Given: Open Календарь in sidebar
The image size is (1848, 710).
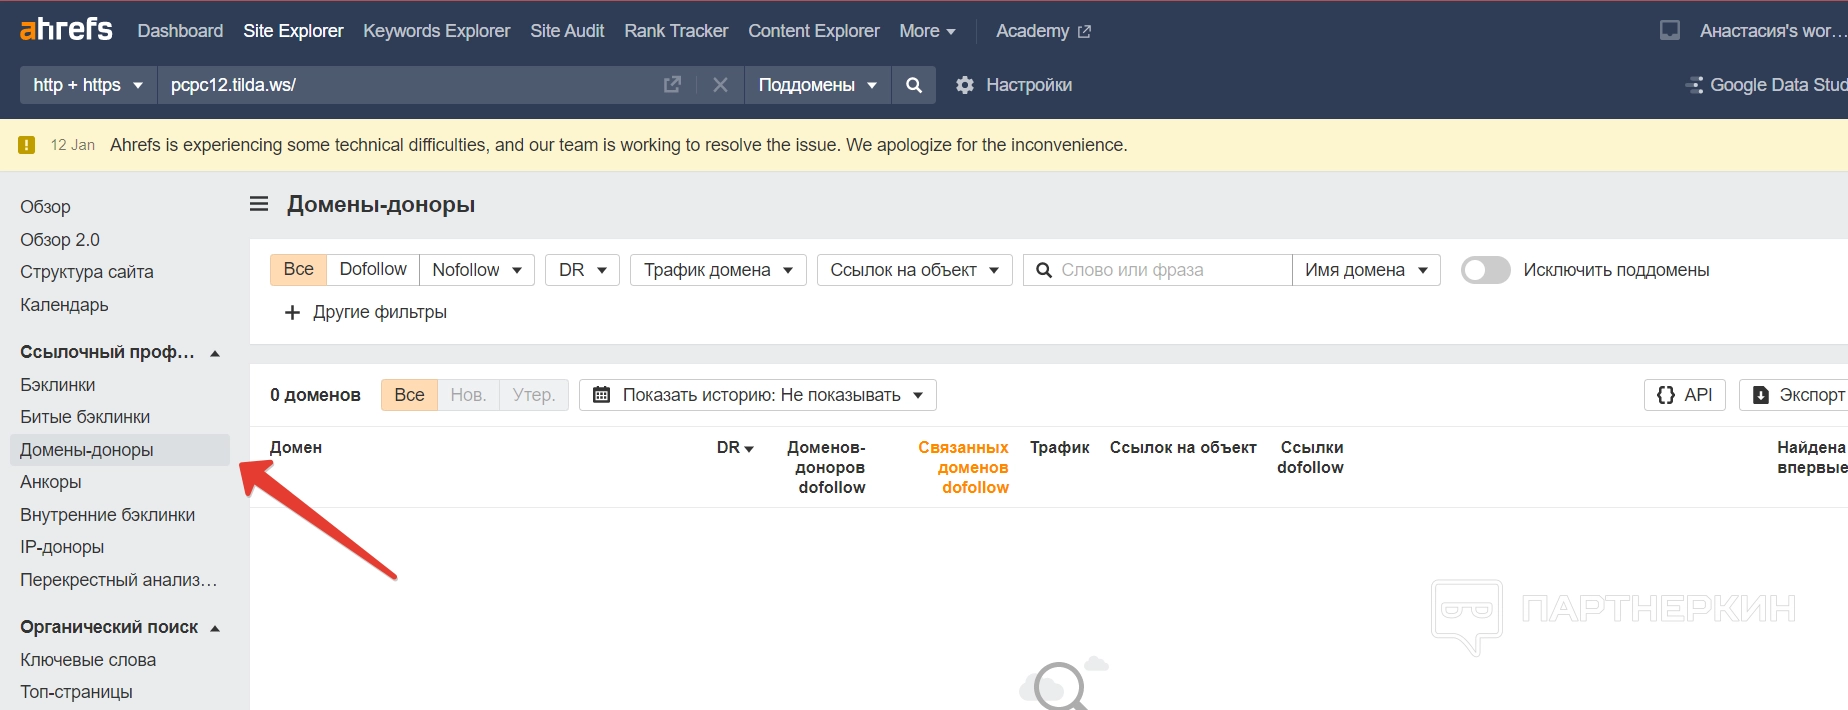Looking at the screenshot, I should click(x=64, y=305).
